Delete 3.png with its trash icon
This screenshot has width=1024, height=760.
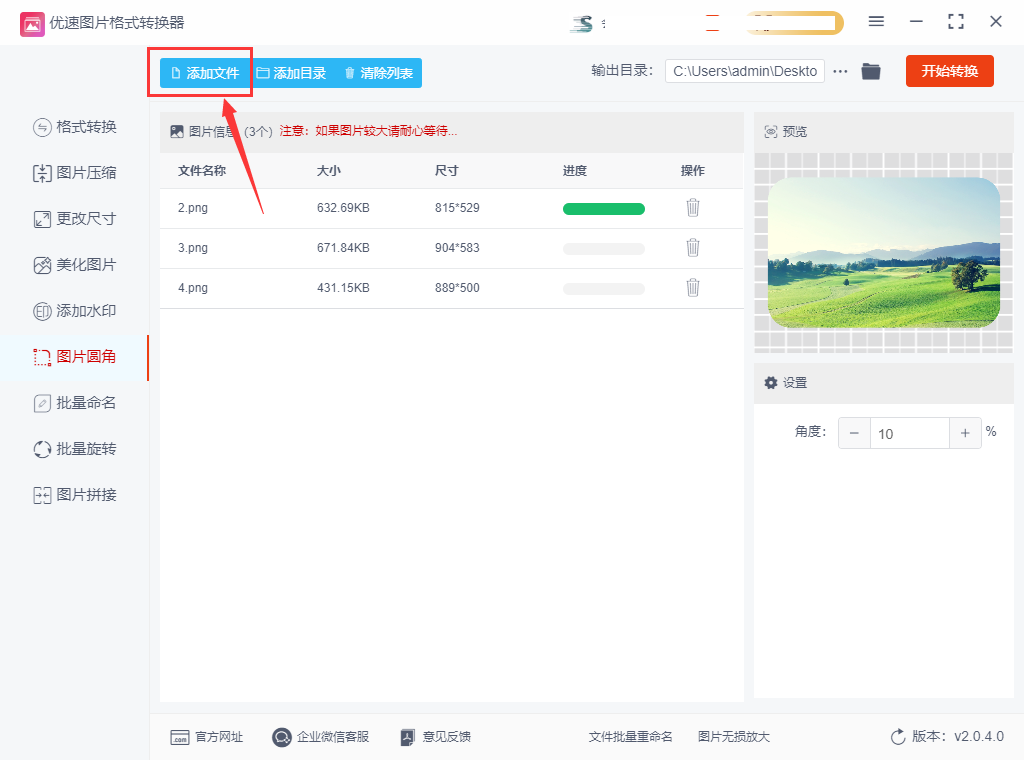point(693,247)
